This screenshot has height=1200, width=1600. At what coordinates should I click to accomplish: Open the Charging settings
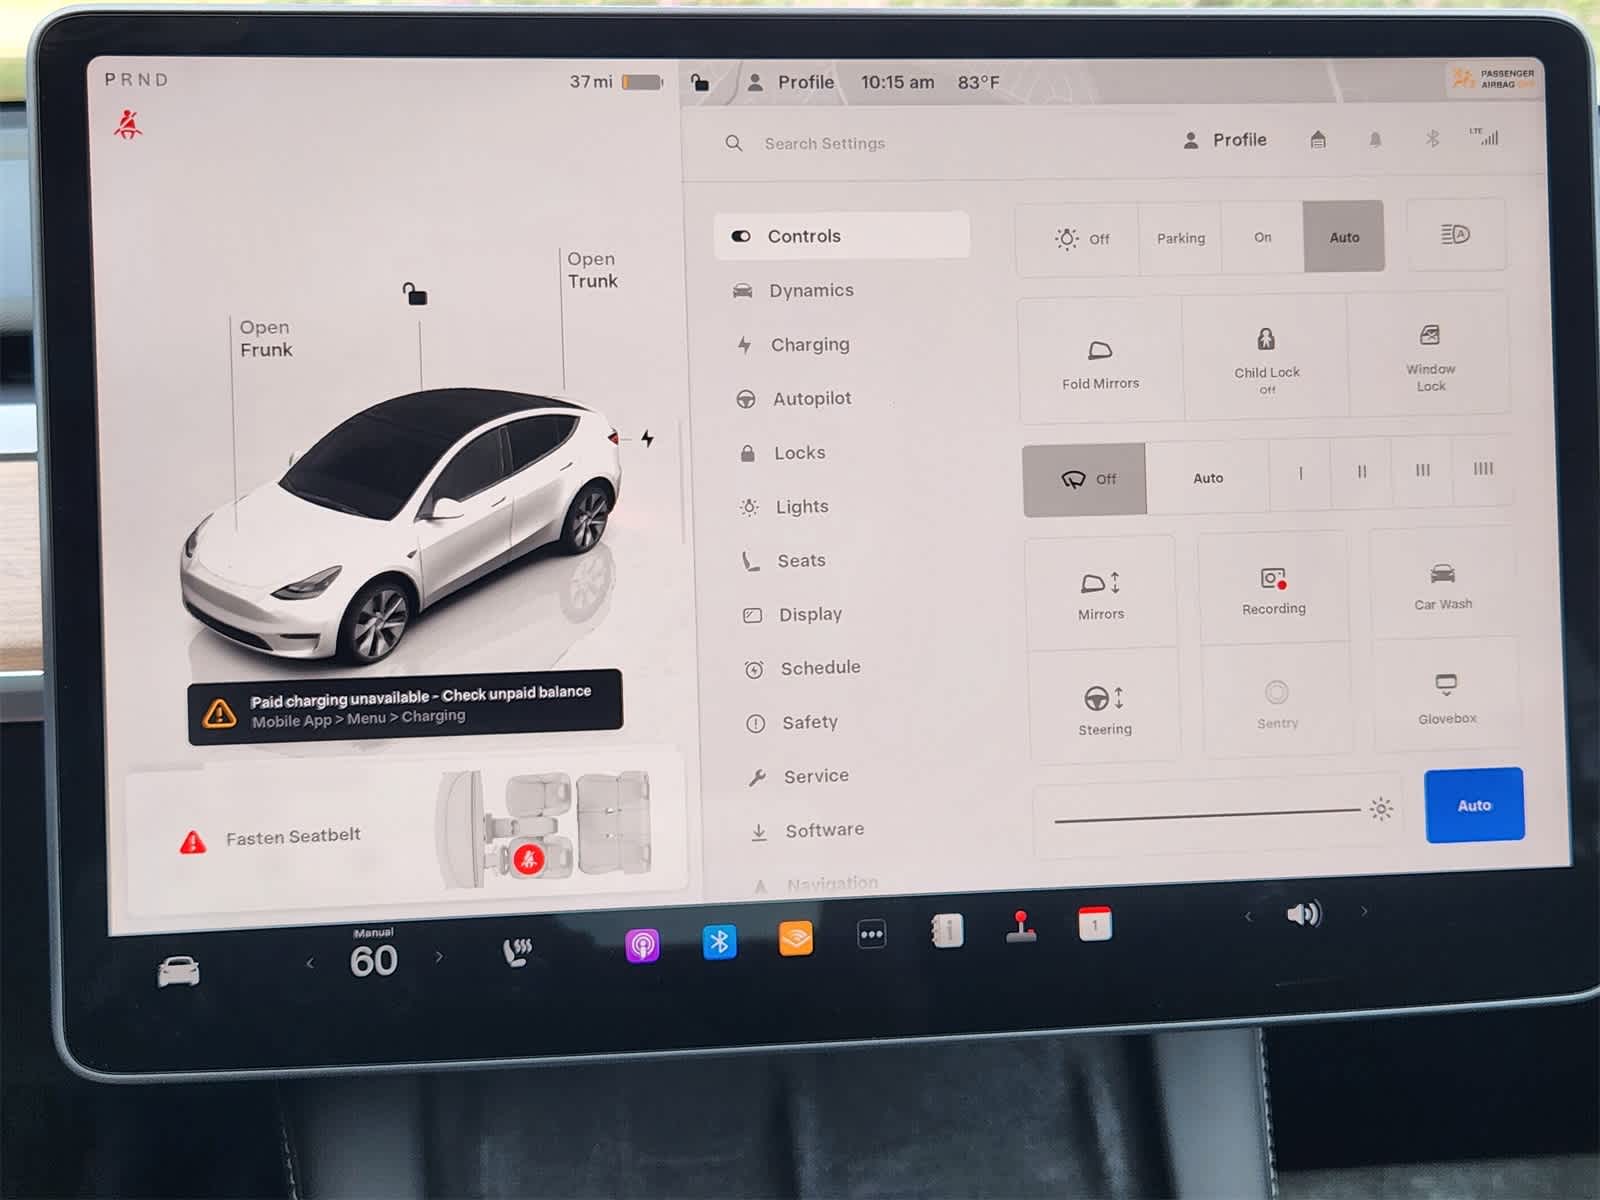click(x=794, y=345)
